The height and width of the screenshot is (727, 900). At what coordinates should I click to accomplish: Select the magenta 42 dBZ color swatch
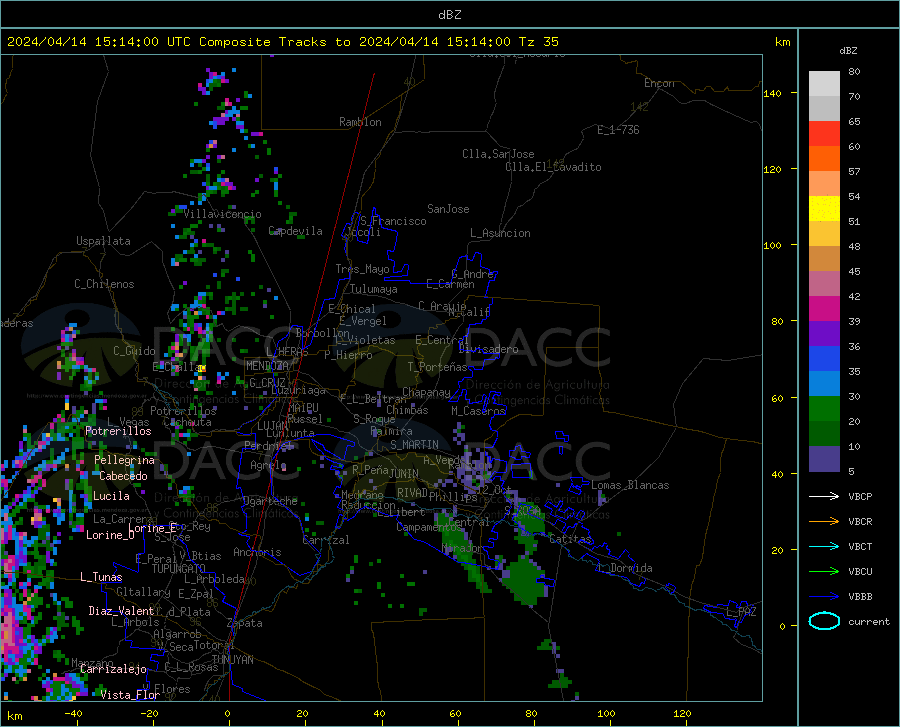coord(824,308)
